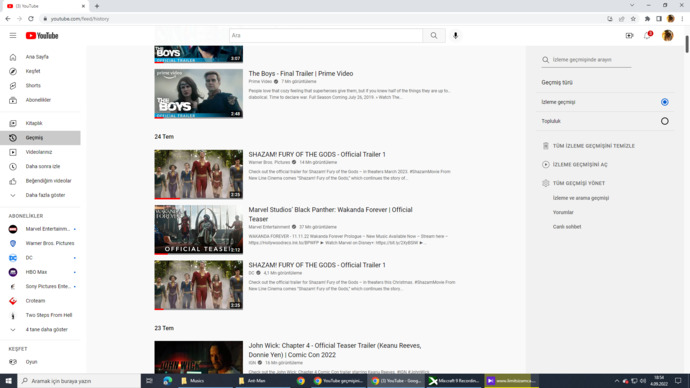Click the address bar URL

pyautogui.click(x=80, y=19)
